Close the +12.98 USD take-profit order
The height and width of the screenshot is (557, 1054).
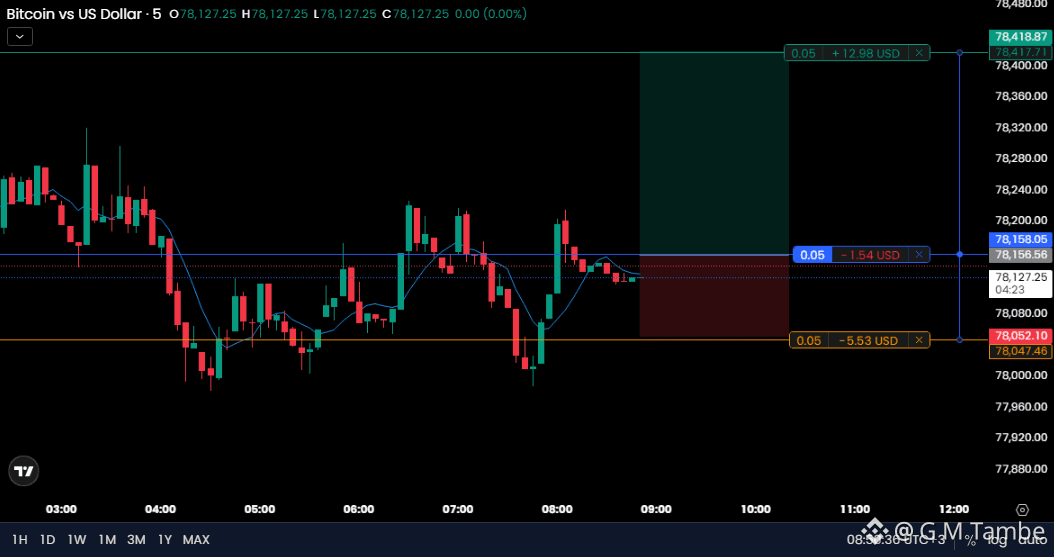(x=919, y=53)
